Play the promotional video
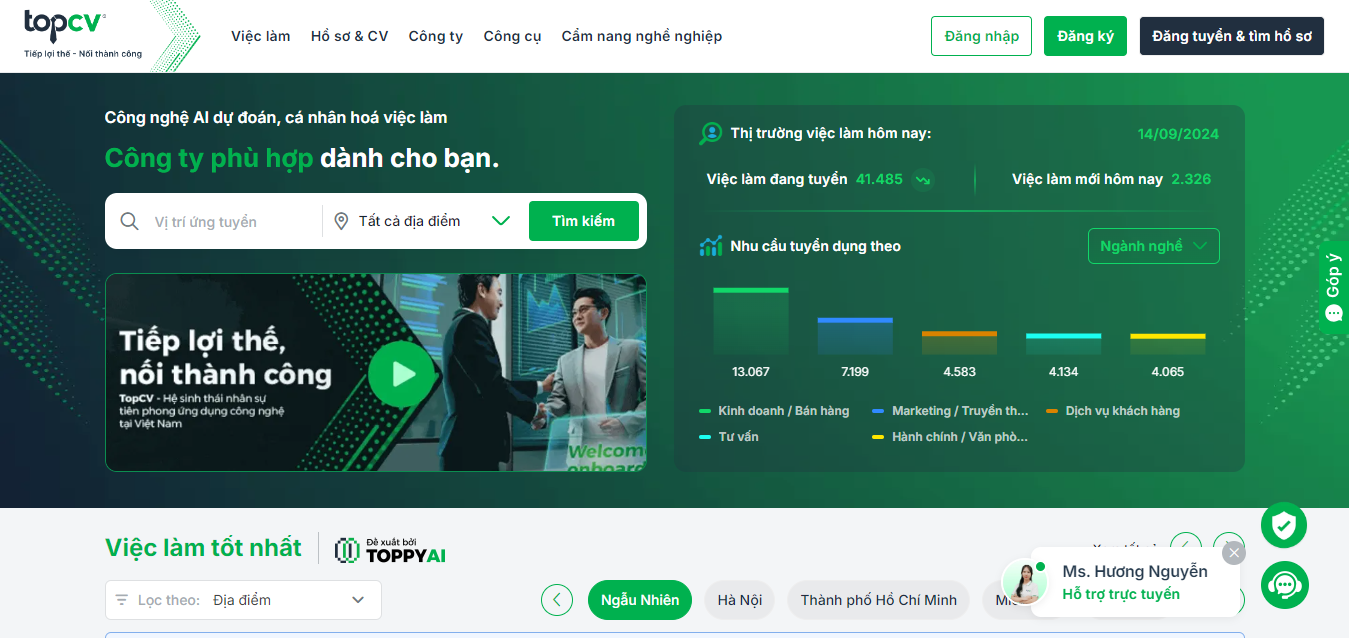This screenshot has height=638, width=1349. 402,374
